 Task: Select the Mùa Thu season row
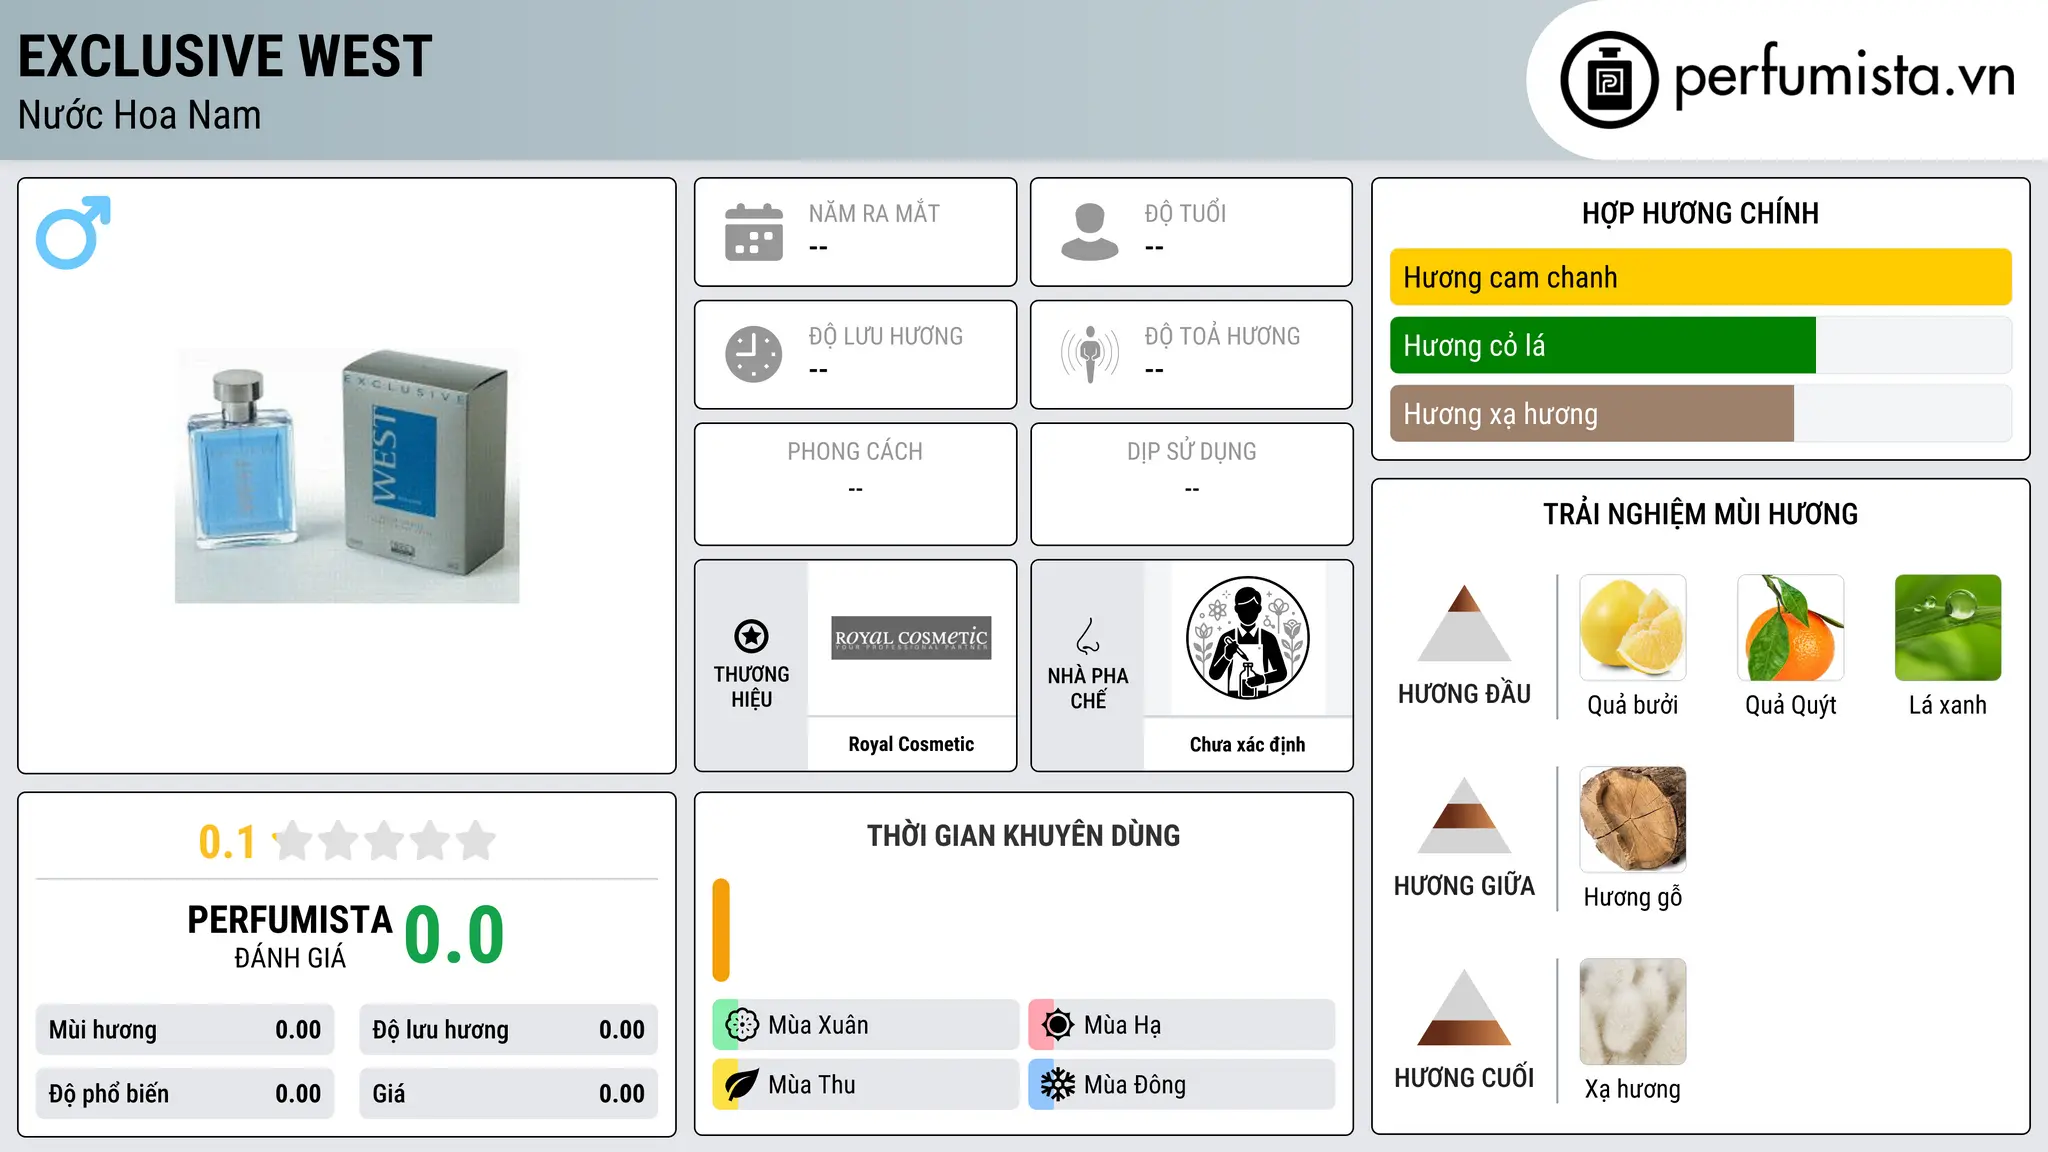(866, 1085)
